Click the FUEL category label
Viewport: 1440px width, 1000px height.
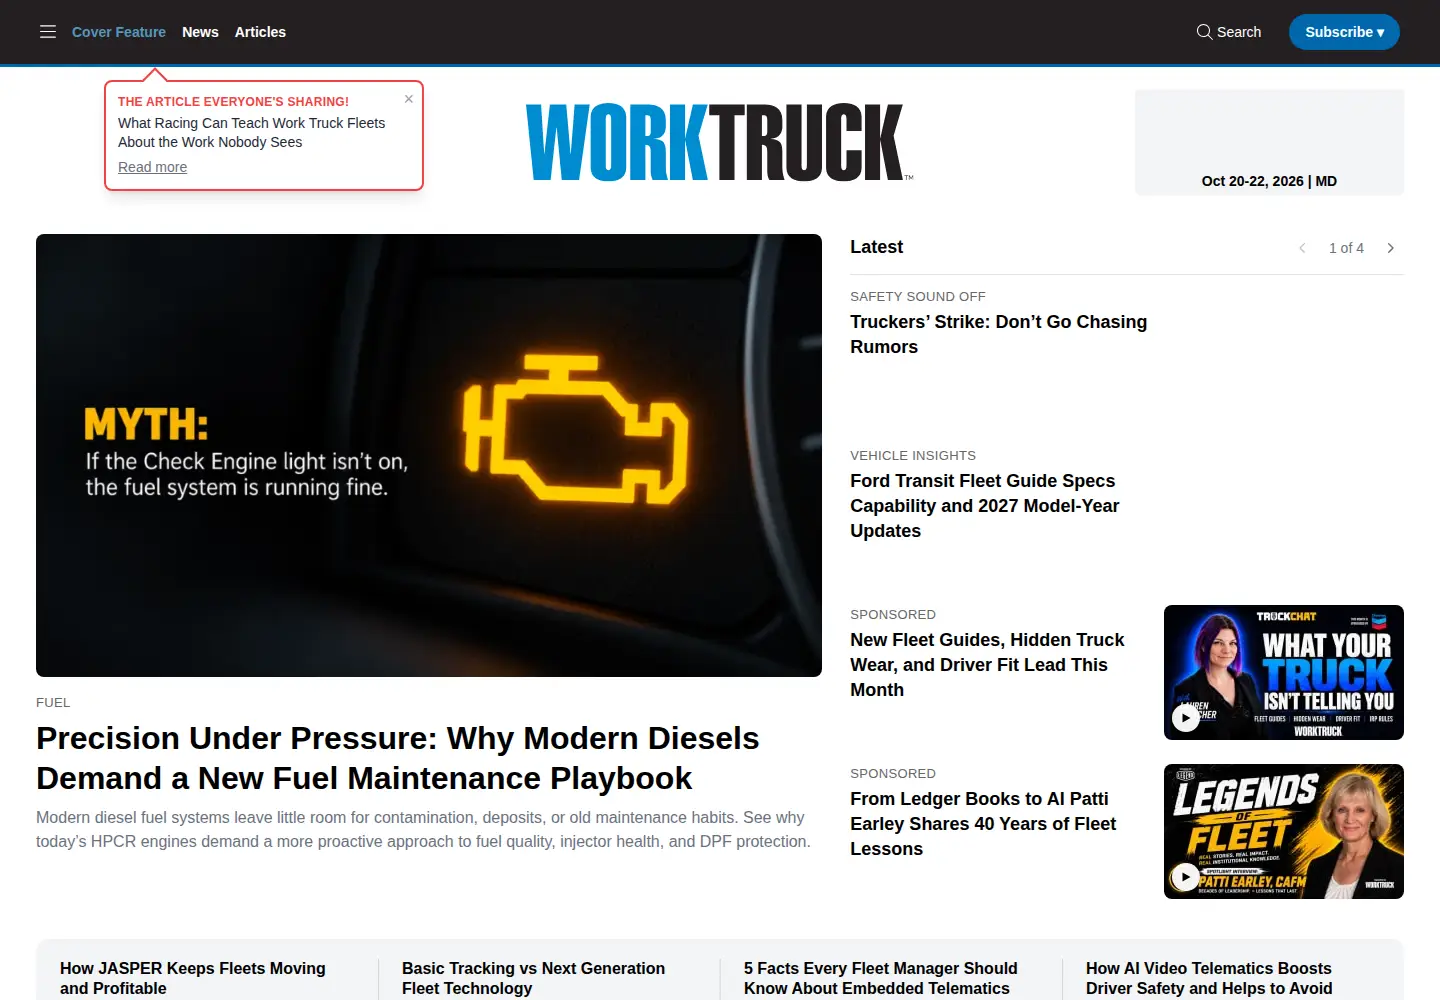53,703
